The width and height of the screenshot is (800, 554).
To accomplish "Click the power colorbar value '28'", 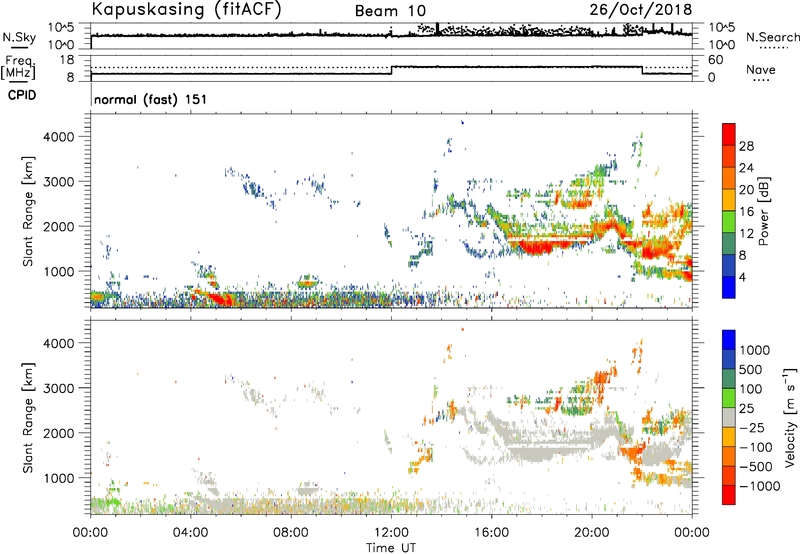I will (746, 146).
